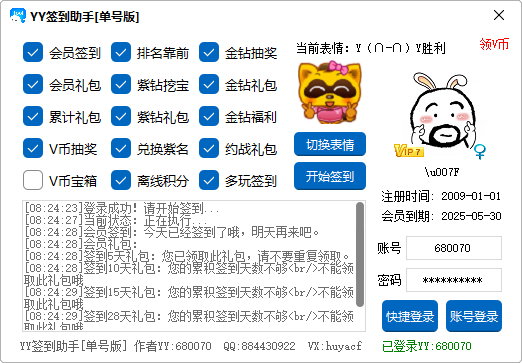Disable the 累计礼包 option
This screenshot has width=522, height=363.
[x=33, y=116]
